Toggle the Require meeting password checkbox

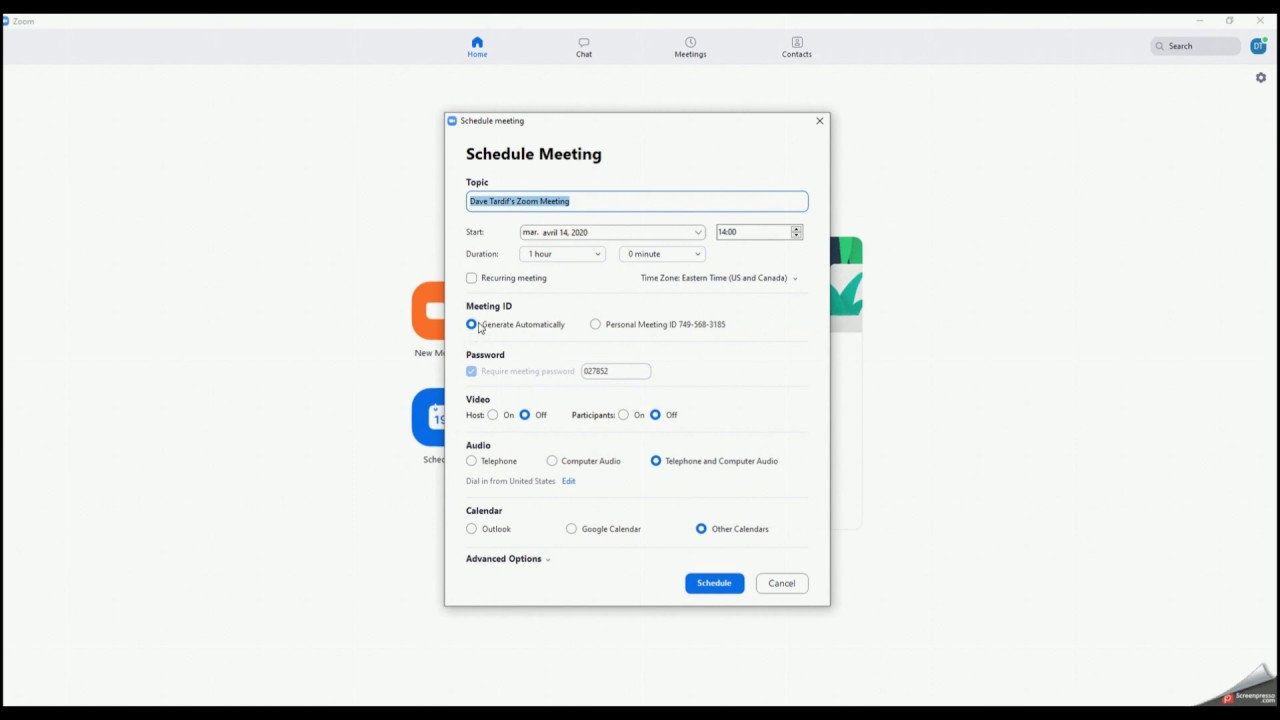tap(472, 371)
